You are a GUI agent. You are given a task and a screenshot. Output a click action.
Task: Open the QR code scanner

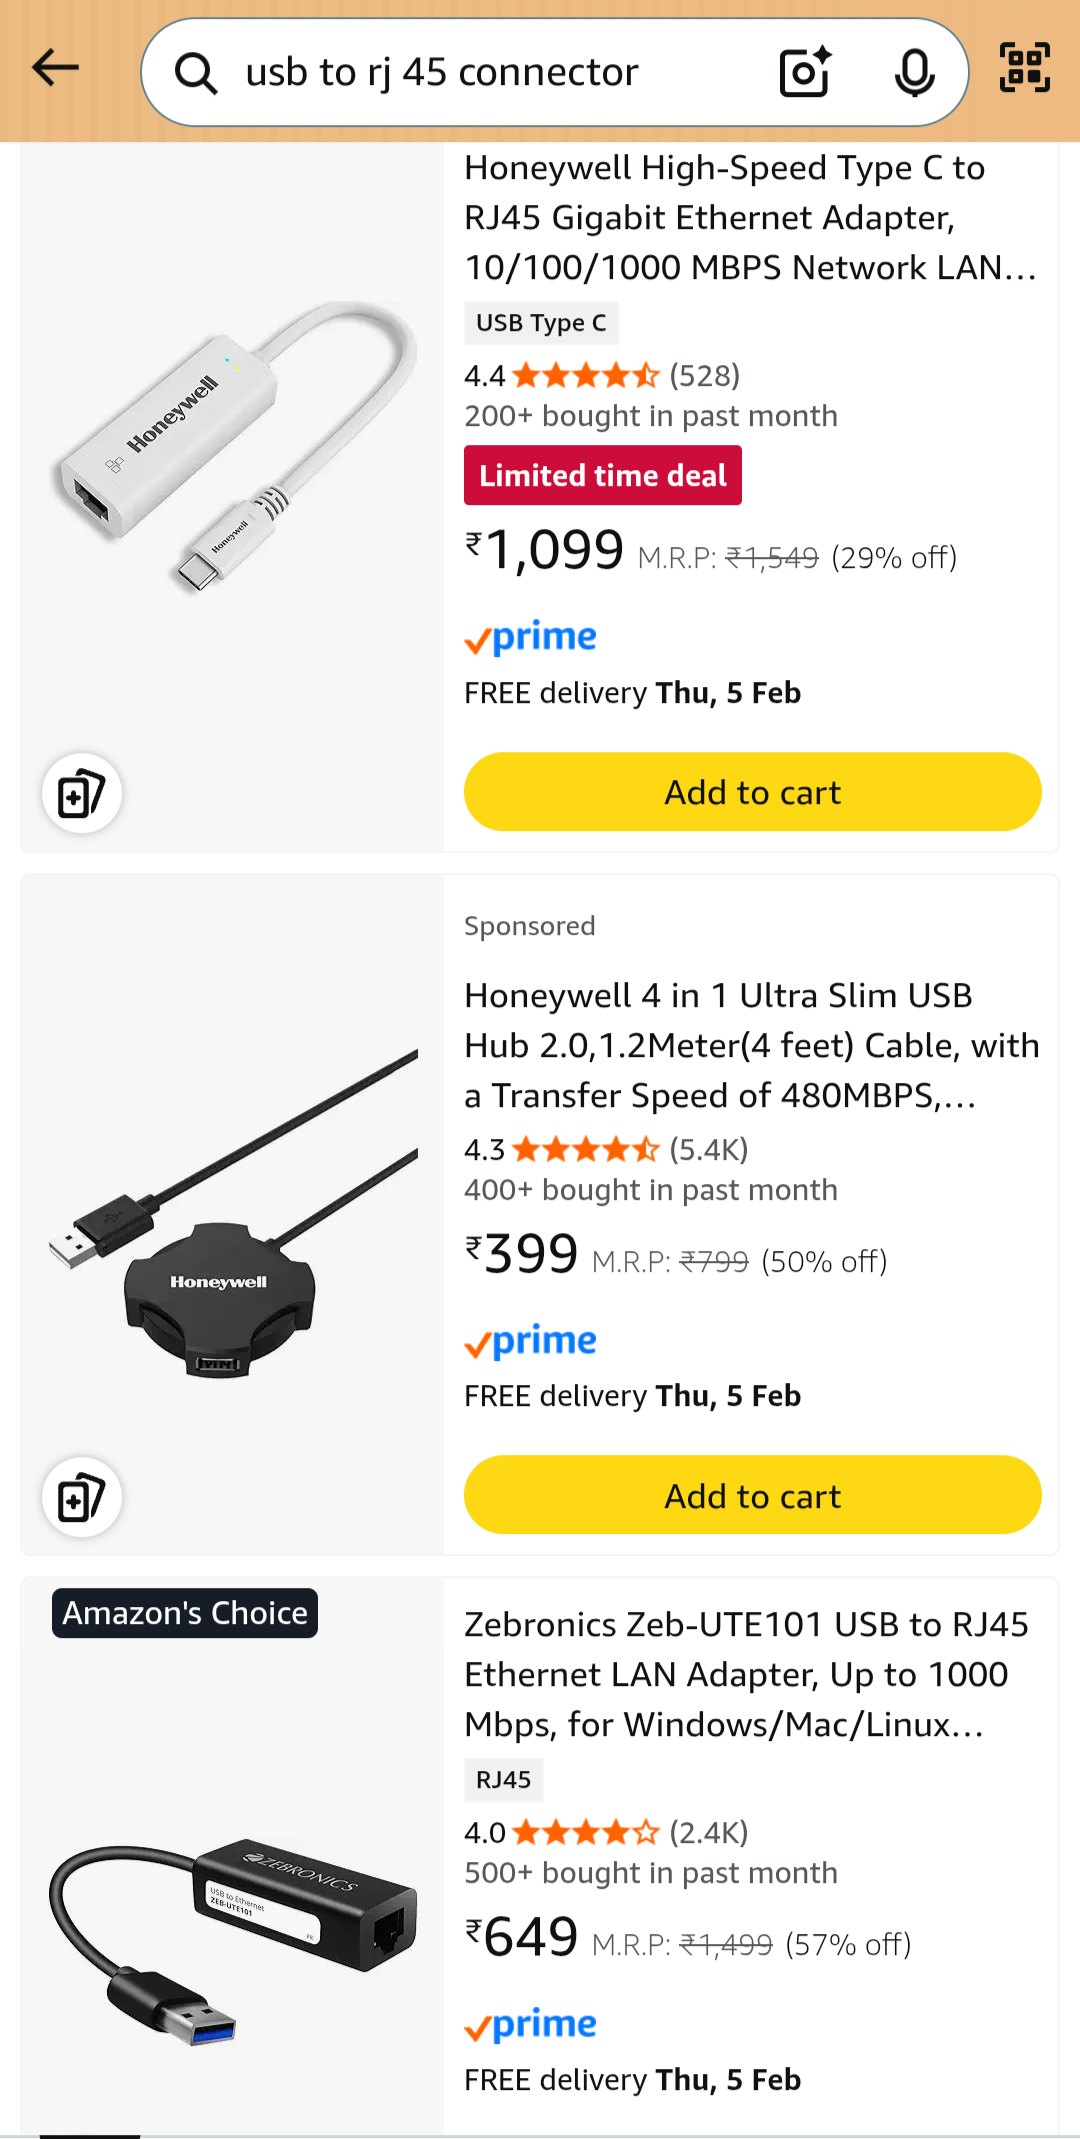coord(1025,68)
